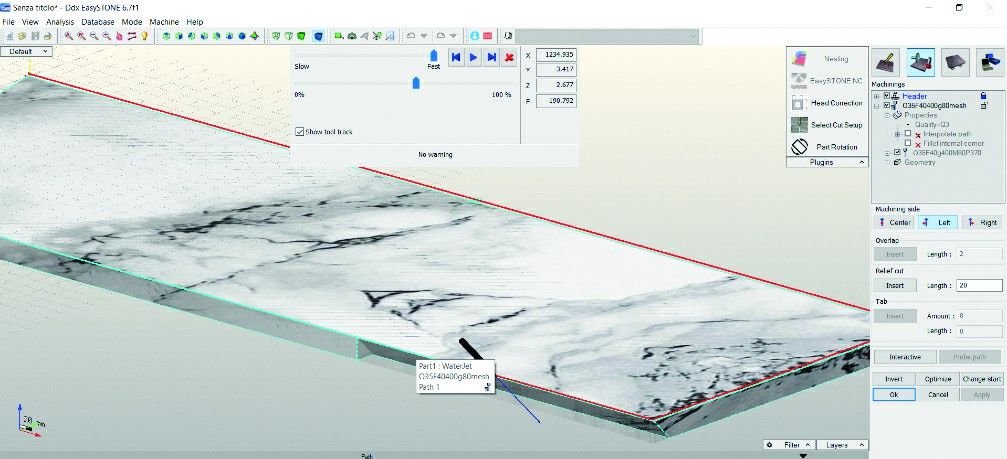Click the Relief cut Insert button
This screenshot has width=1007, height=459.
[x=895, y=285]
